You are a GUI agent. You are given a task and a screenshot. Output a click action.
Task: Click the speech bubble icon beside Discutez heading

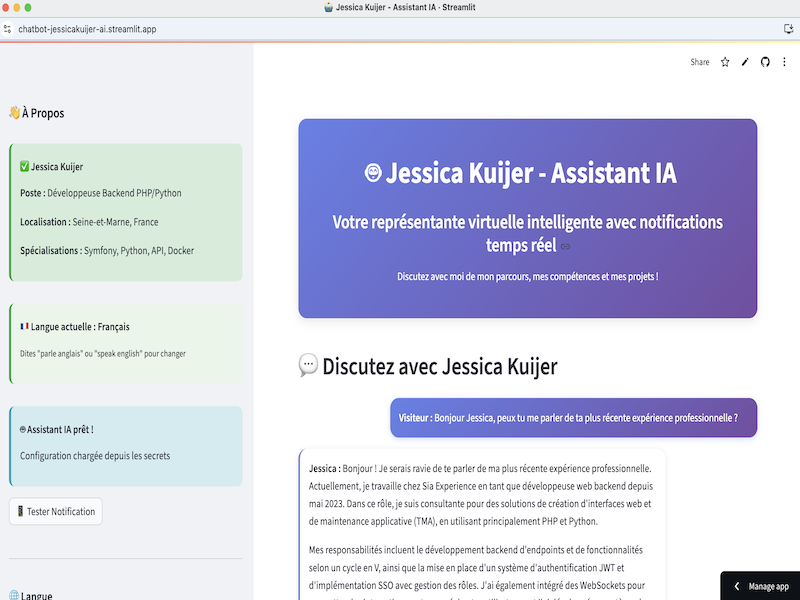click(x=308, y=366)
